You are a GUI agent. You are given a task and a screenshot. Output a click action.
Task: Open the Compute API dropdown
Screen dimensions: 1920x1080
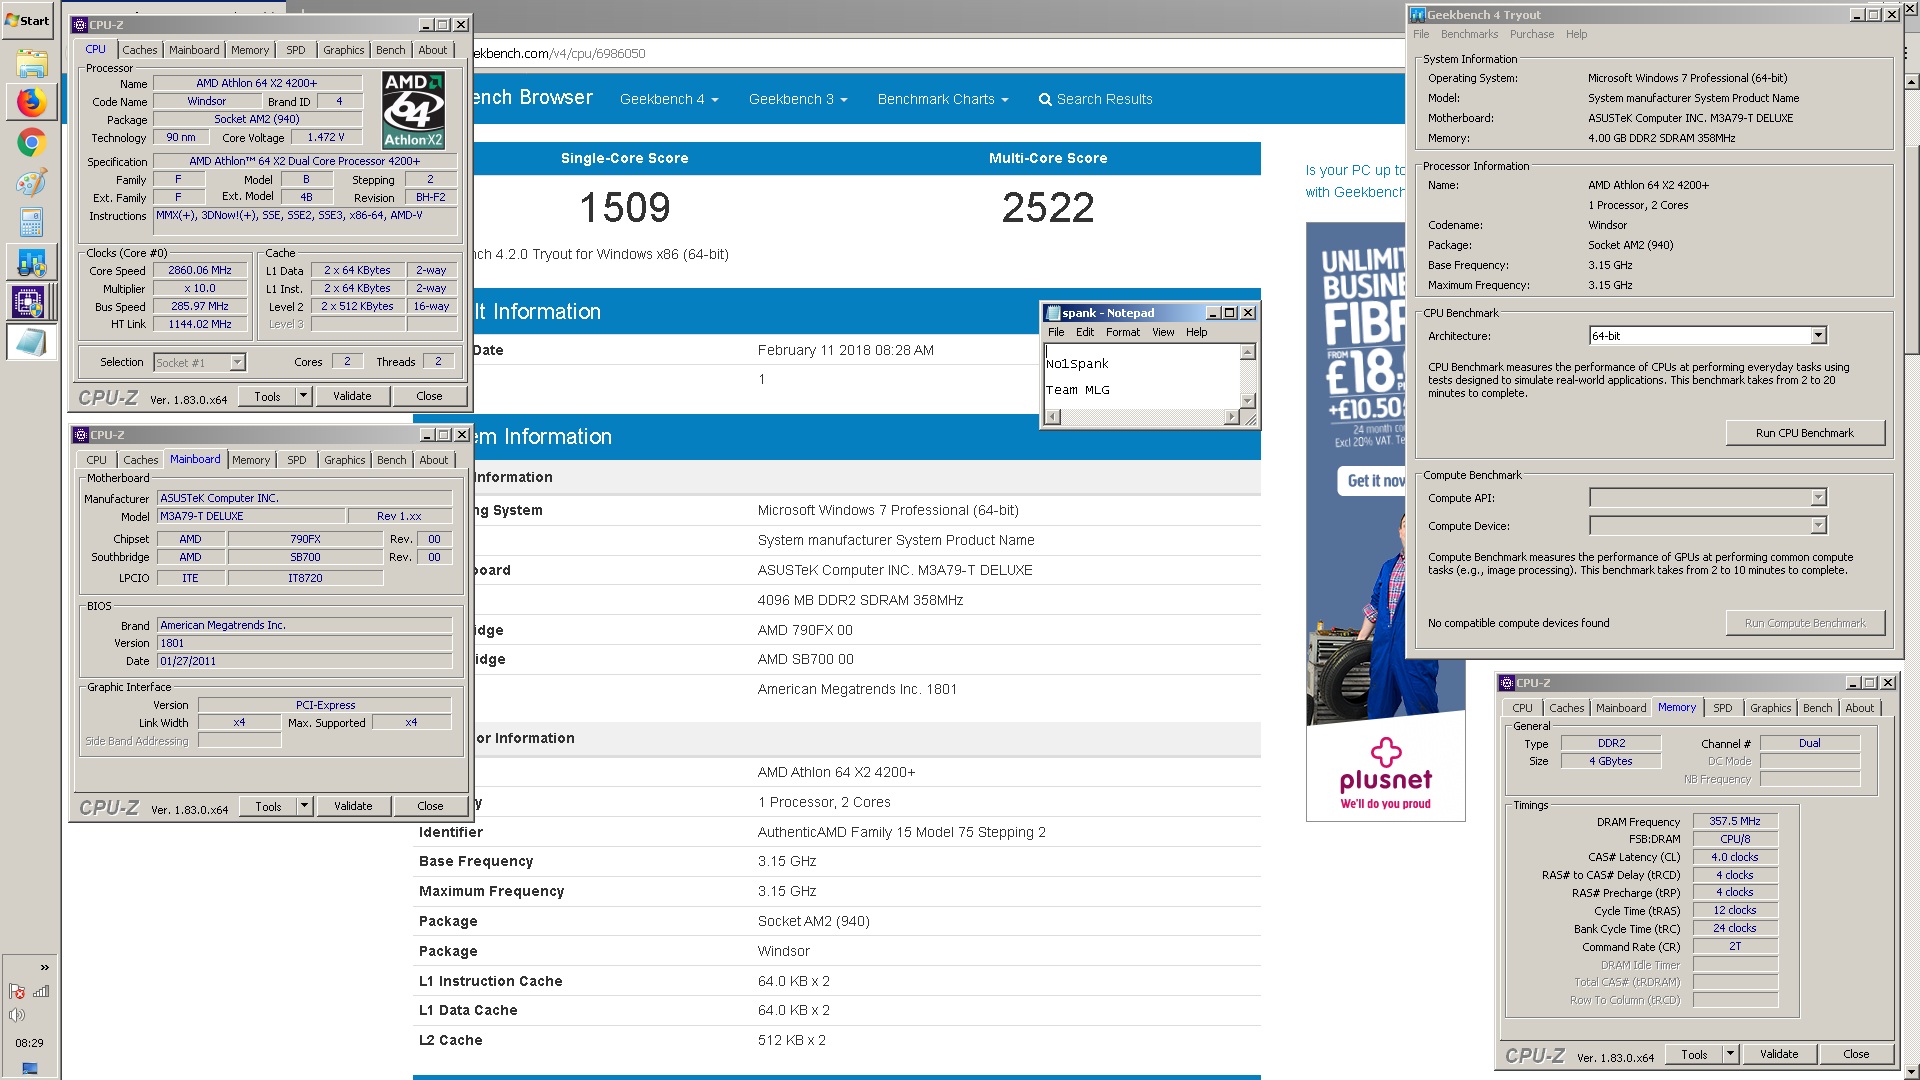coord(1819,498)
